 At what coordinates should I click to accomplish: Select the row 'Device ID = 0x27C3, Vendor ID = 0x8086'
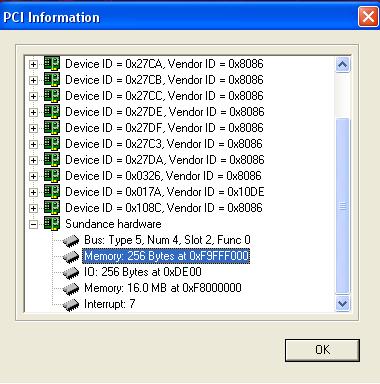pyautogui.click(x=164, y=144)
